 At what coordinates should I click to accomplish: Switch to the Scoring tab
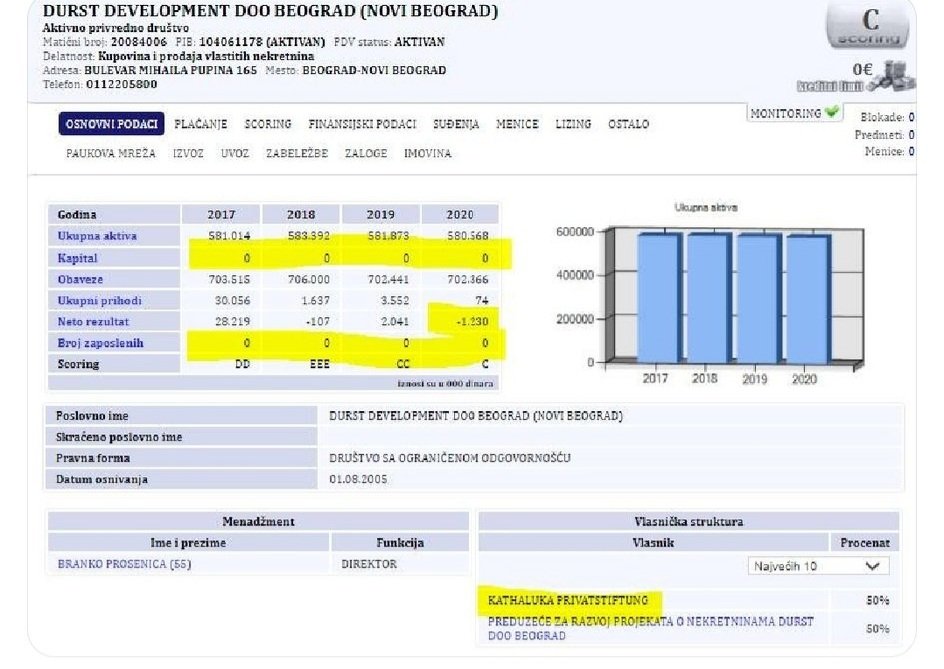pyautogui.click(x=268, y=124)
